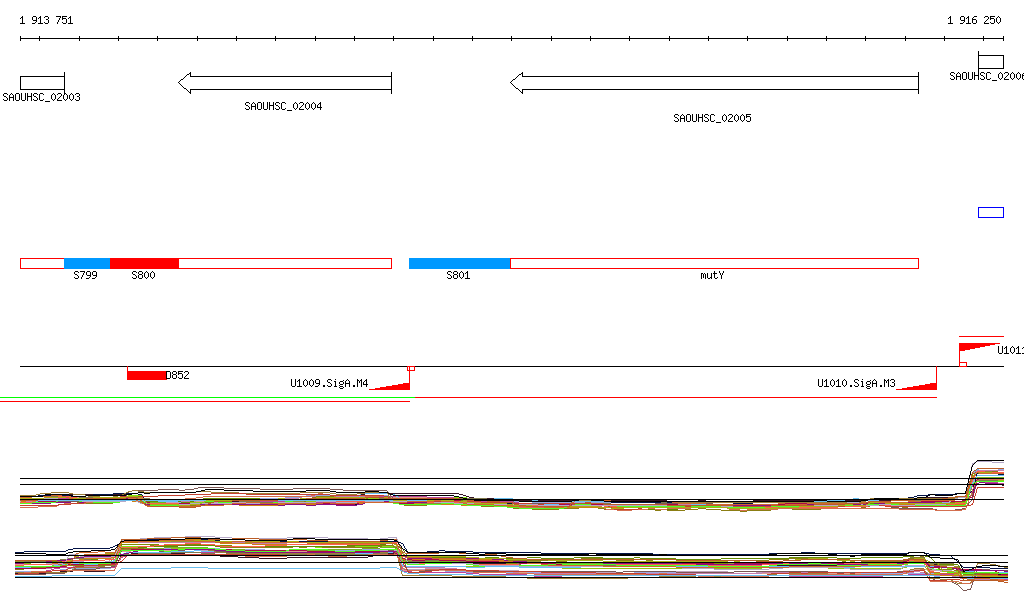This screenshot has width=1024, height=611.
Task: Click the D852 label text
Action: click(178, 375)
